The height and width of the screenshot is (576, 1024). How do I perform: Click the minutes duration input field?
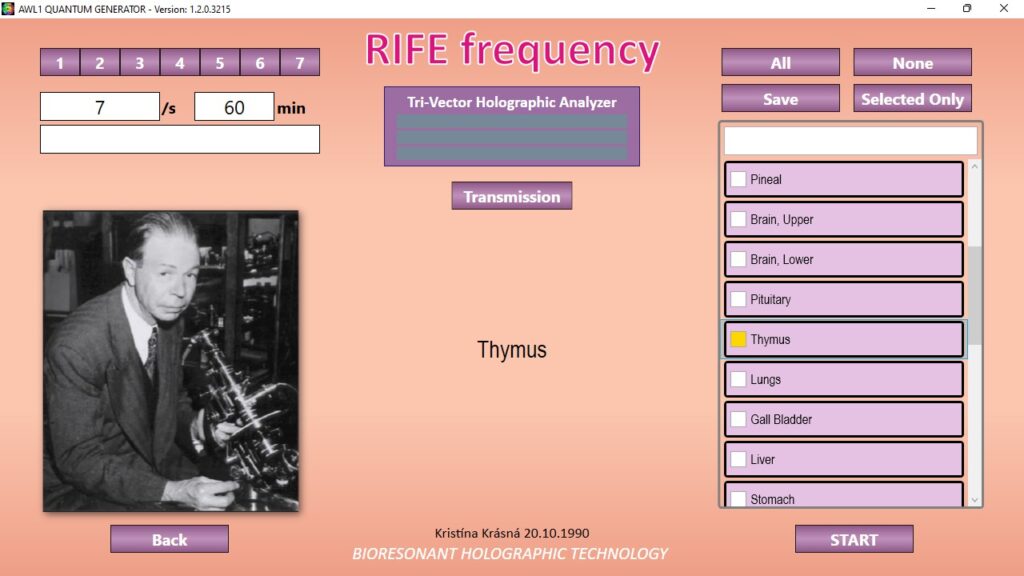(x=234, y=107)
